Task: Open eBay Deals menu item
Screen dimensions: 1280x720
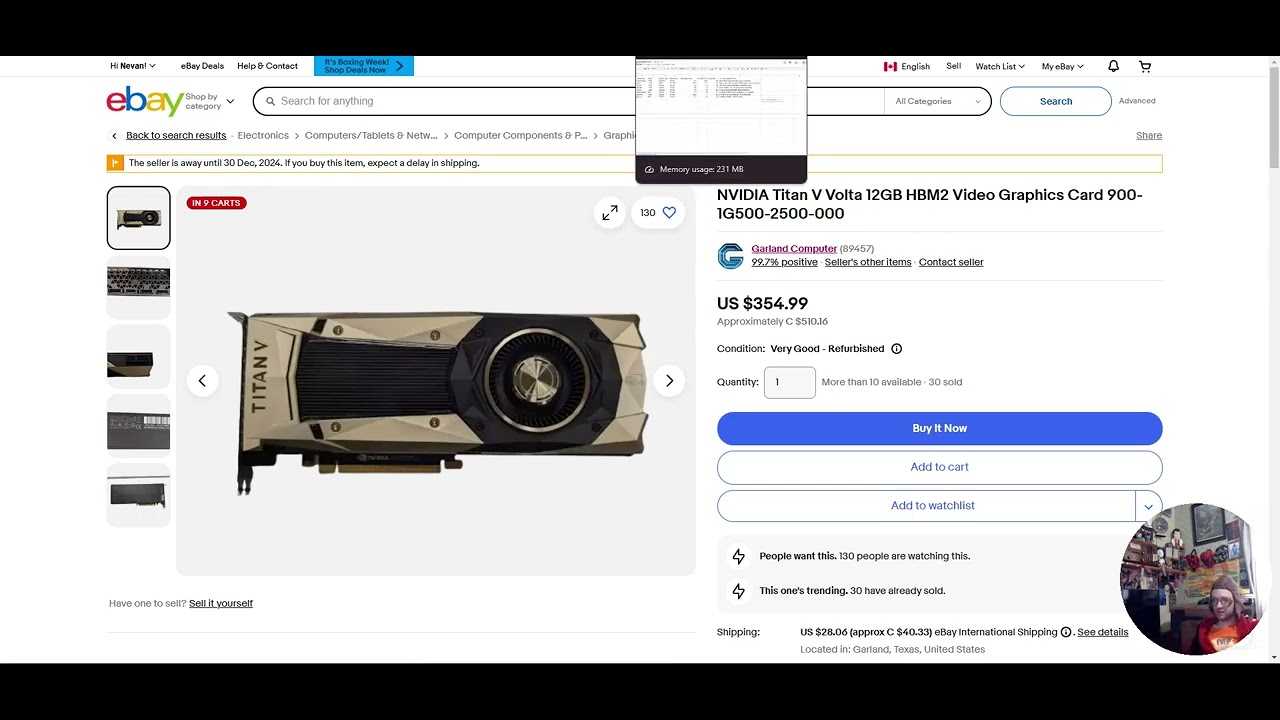Action: pyautogui.click(x=202, y=66)
